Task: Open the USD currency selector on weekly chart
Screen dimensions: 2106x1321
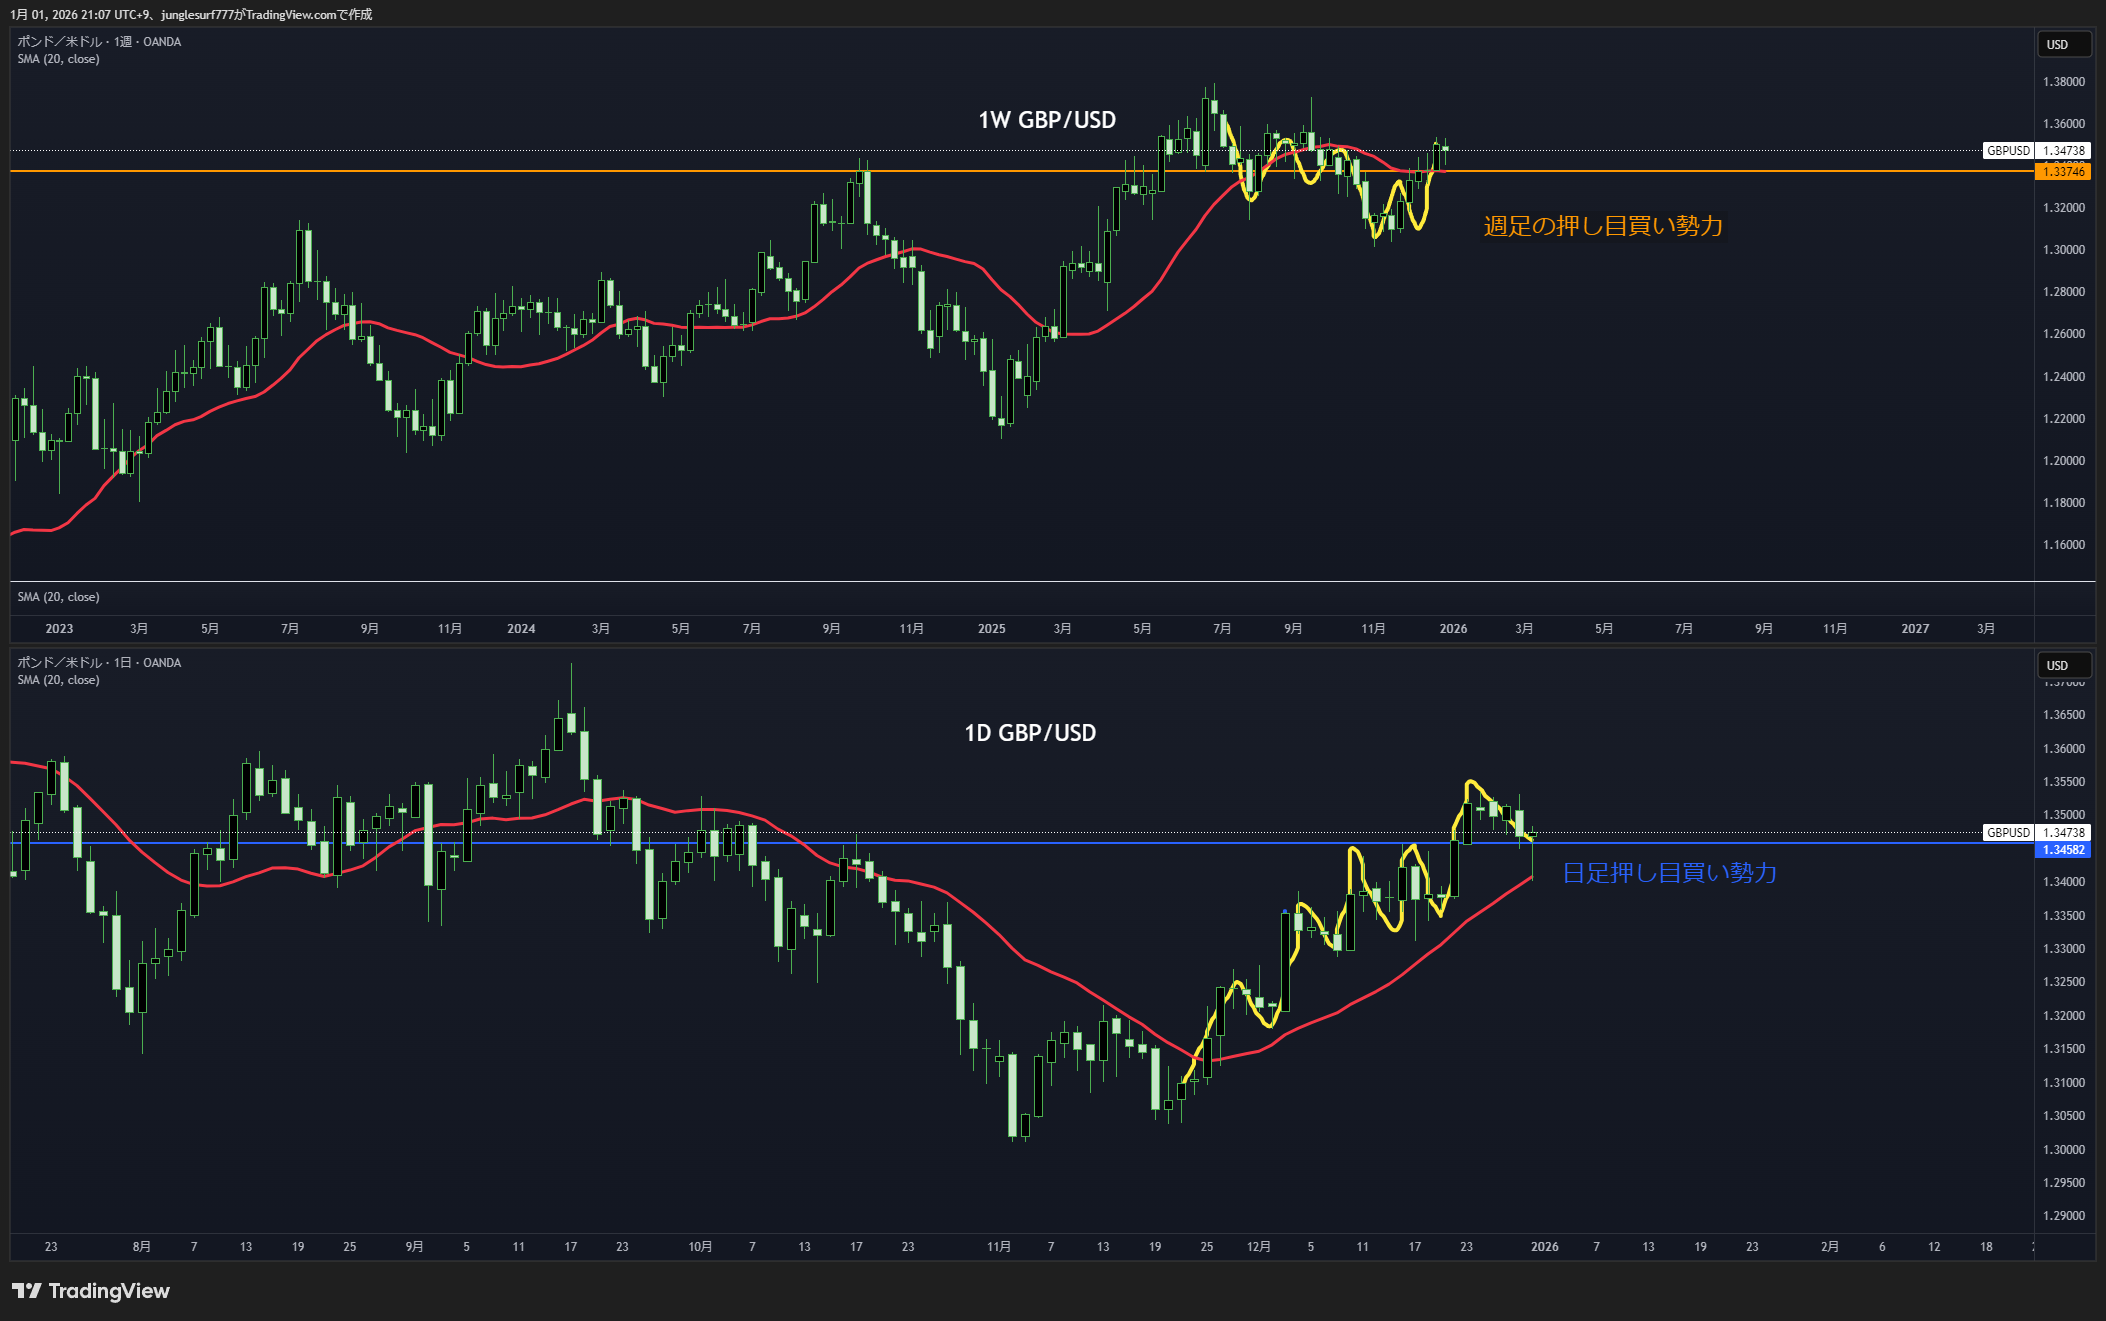Action: tap(2063, 45)
